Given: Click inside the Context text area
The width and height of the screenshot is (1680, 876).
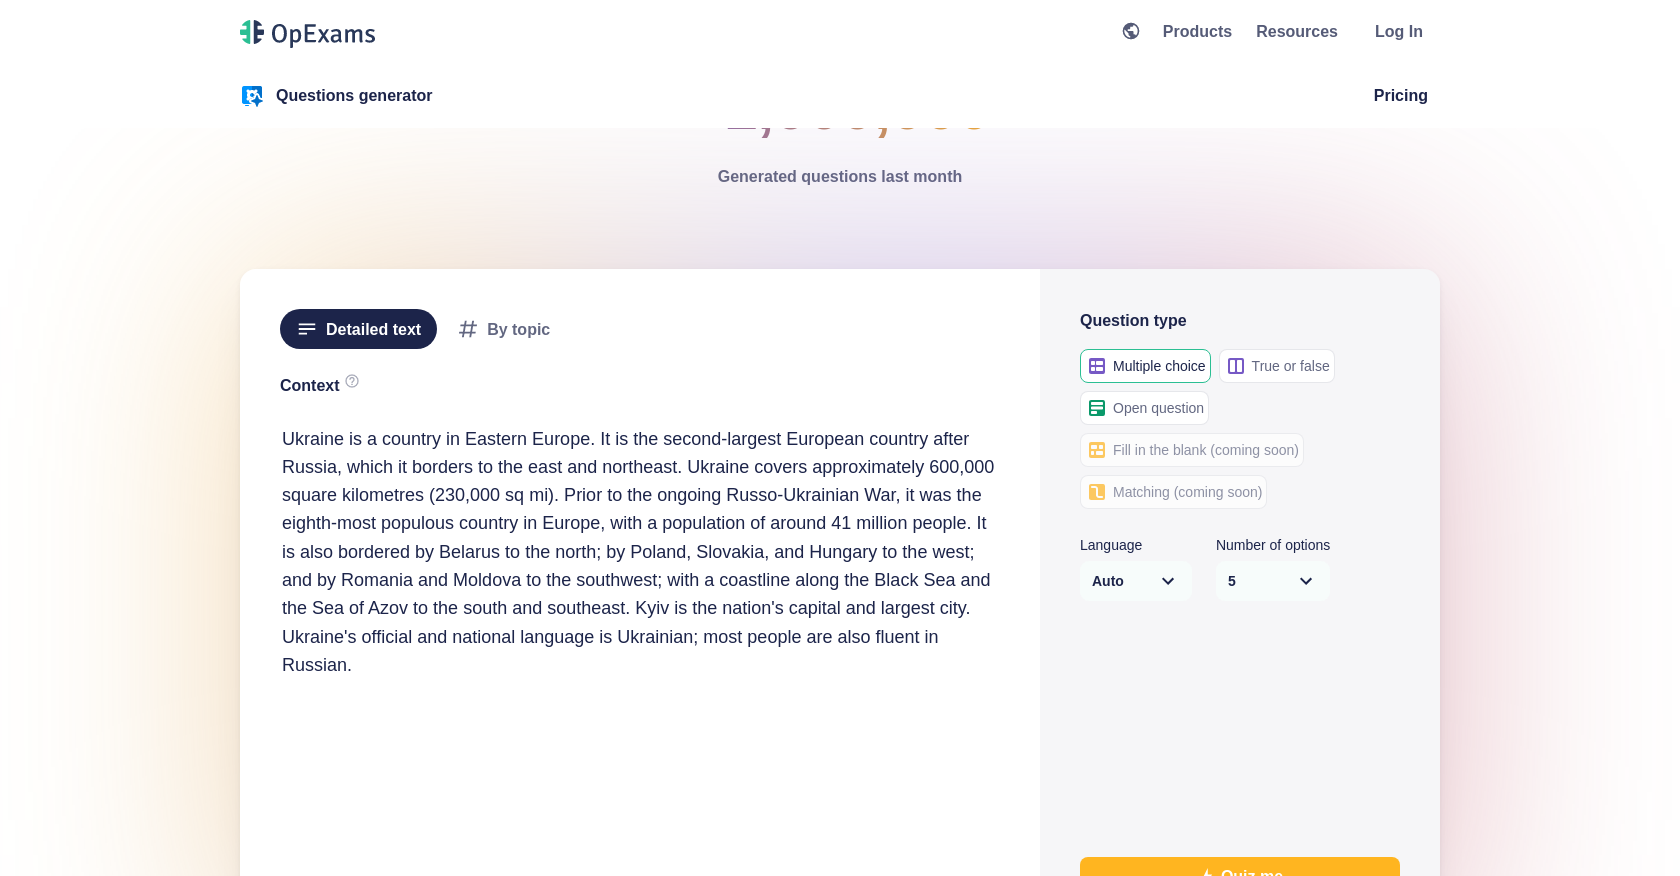Looking at the screenshot, I should coord(637,550).
